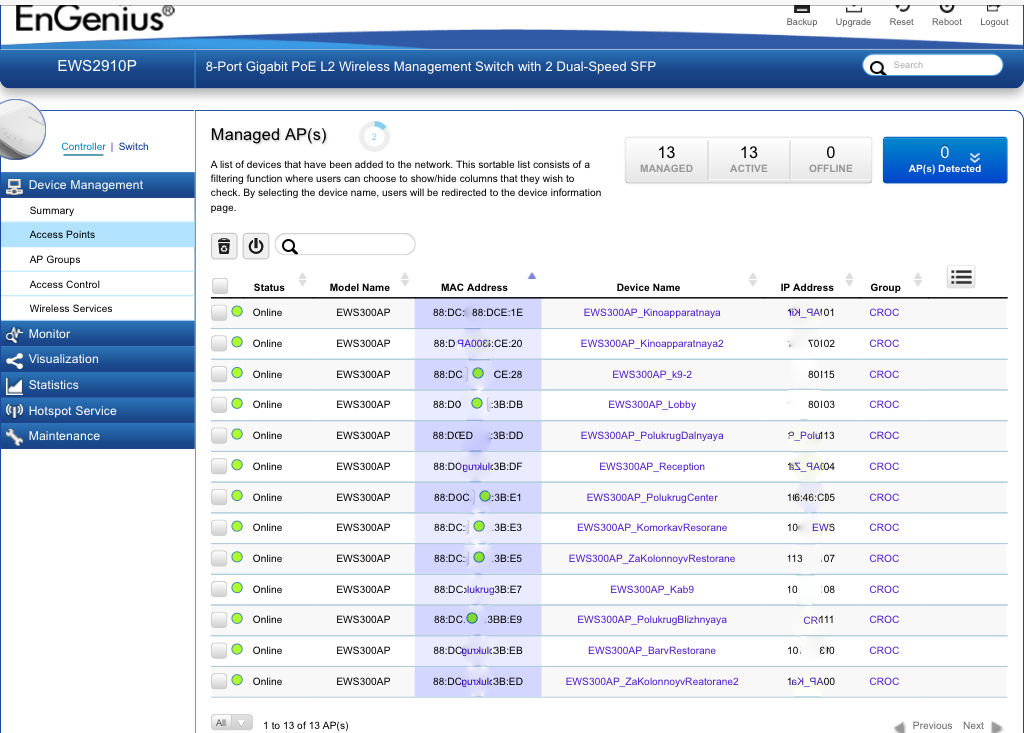The width and height of the screenshot is (1024, 733).
Task: Click the magnifier in top search box
Action: (x=878, y=67)
